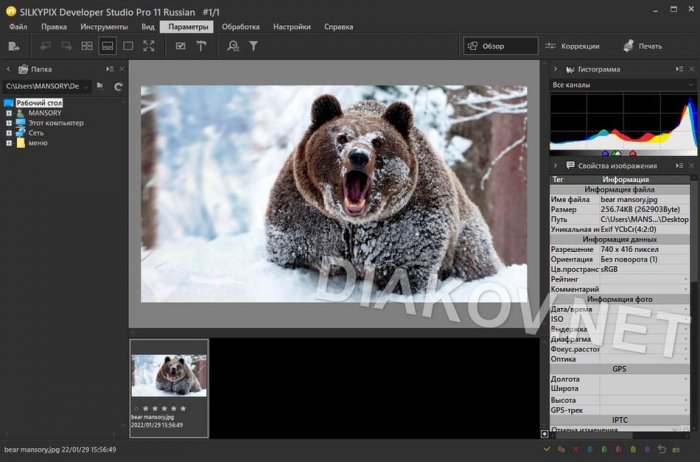
Task: Expand the 'Этот компьютер' tree node
Action: click(x=8, y=123)
